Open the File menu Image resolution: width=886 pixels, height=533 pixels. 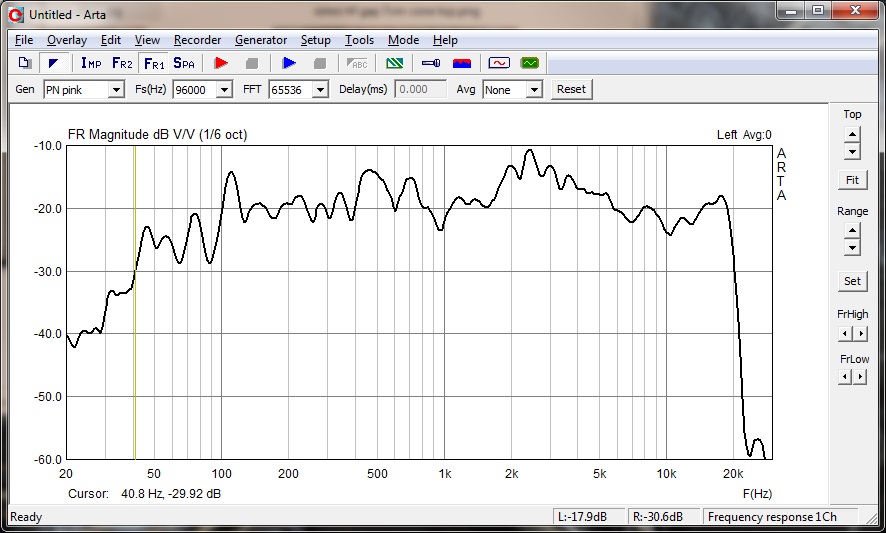24,40
